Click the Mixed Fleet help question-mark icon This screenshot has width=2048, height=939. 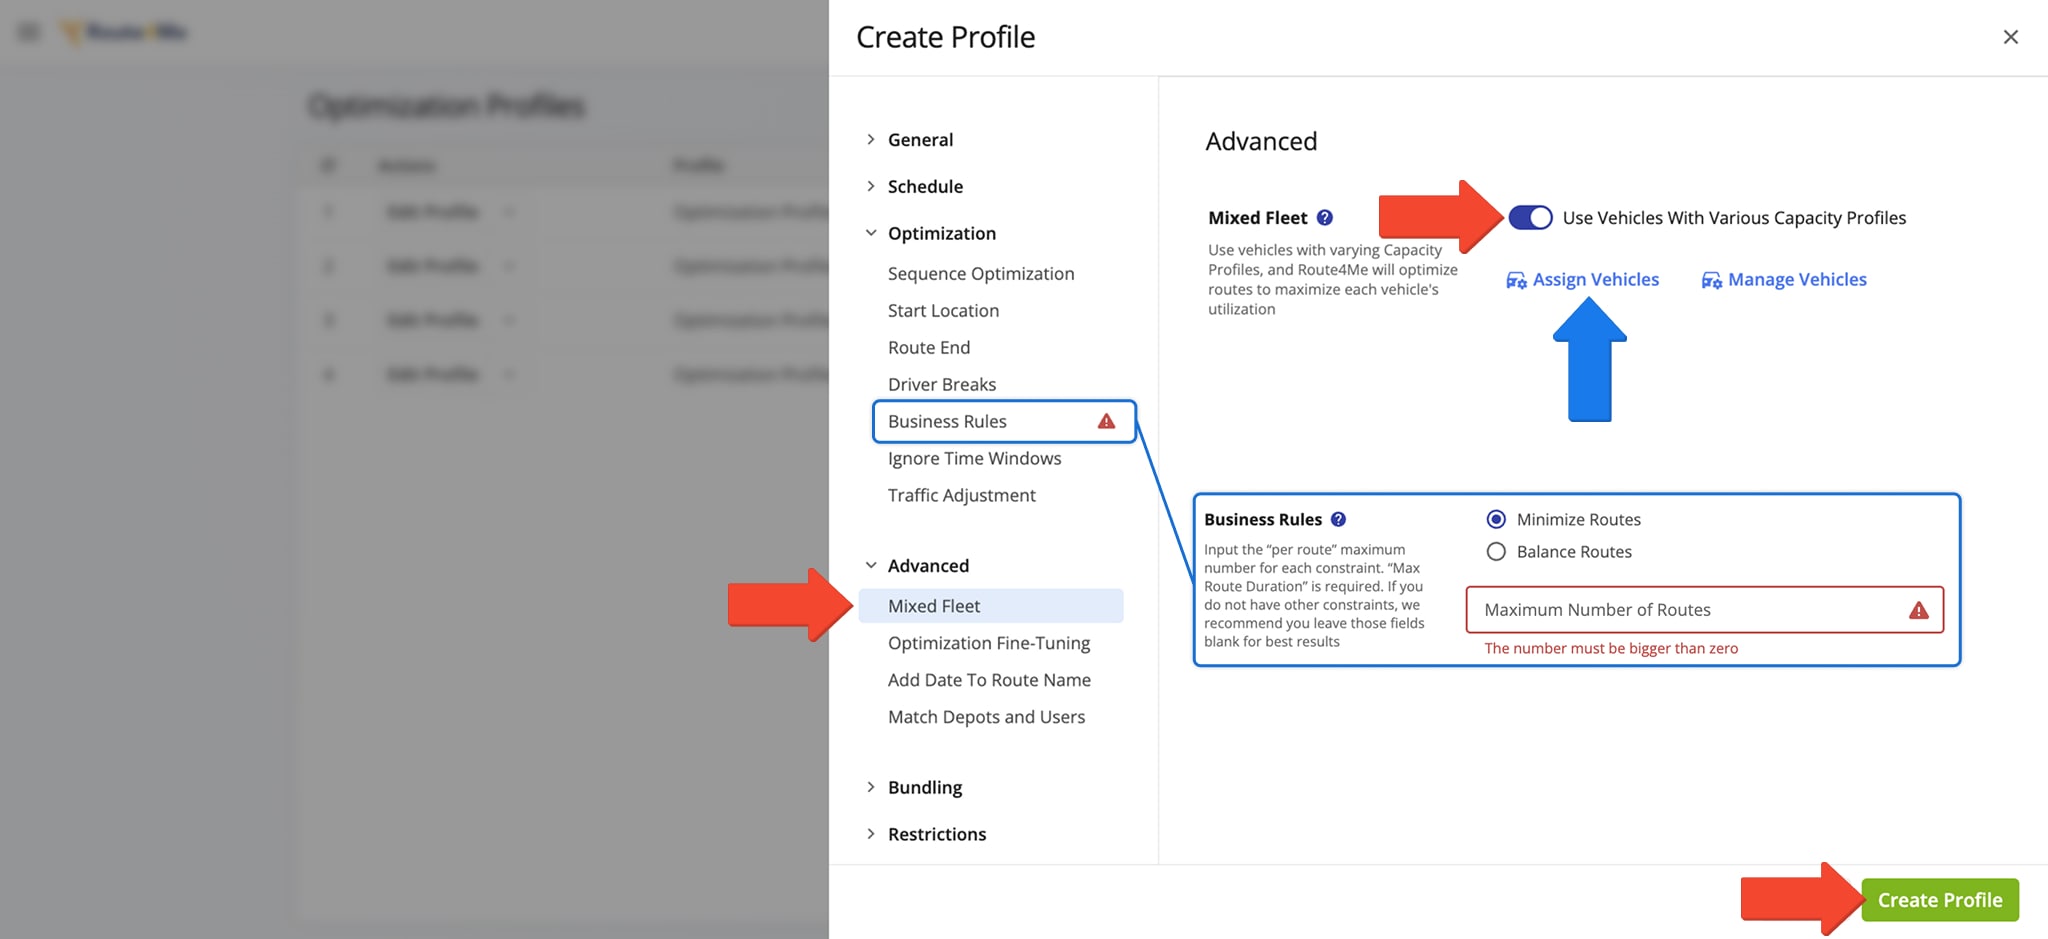click(1325, 218)
